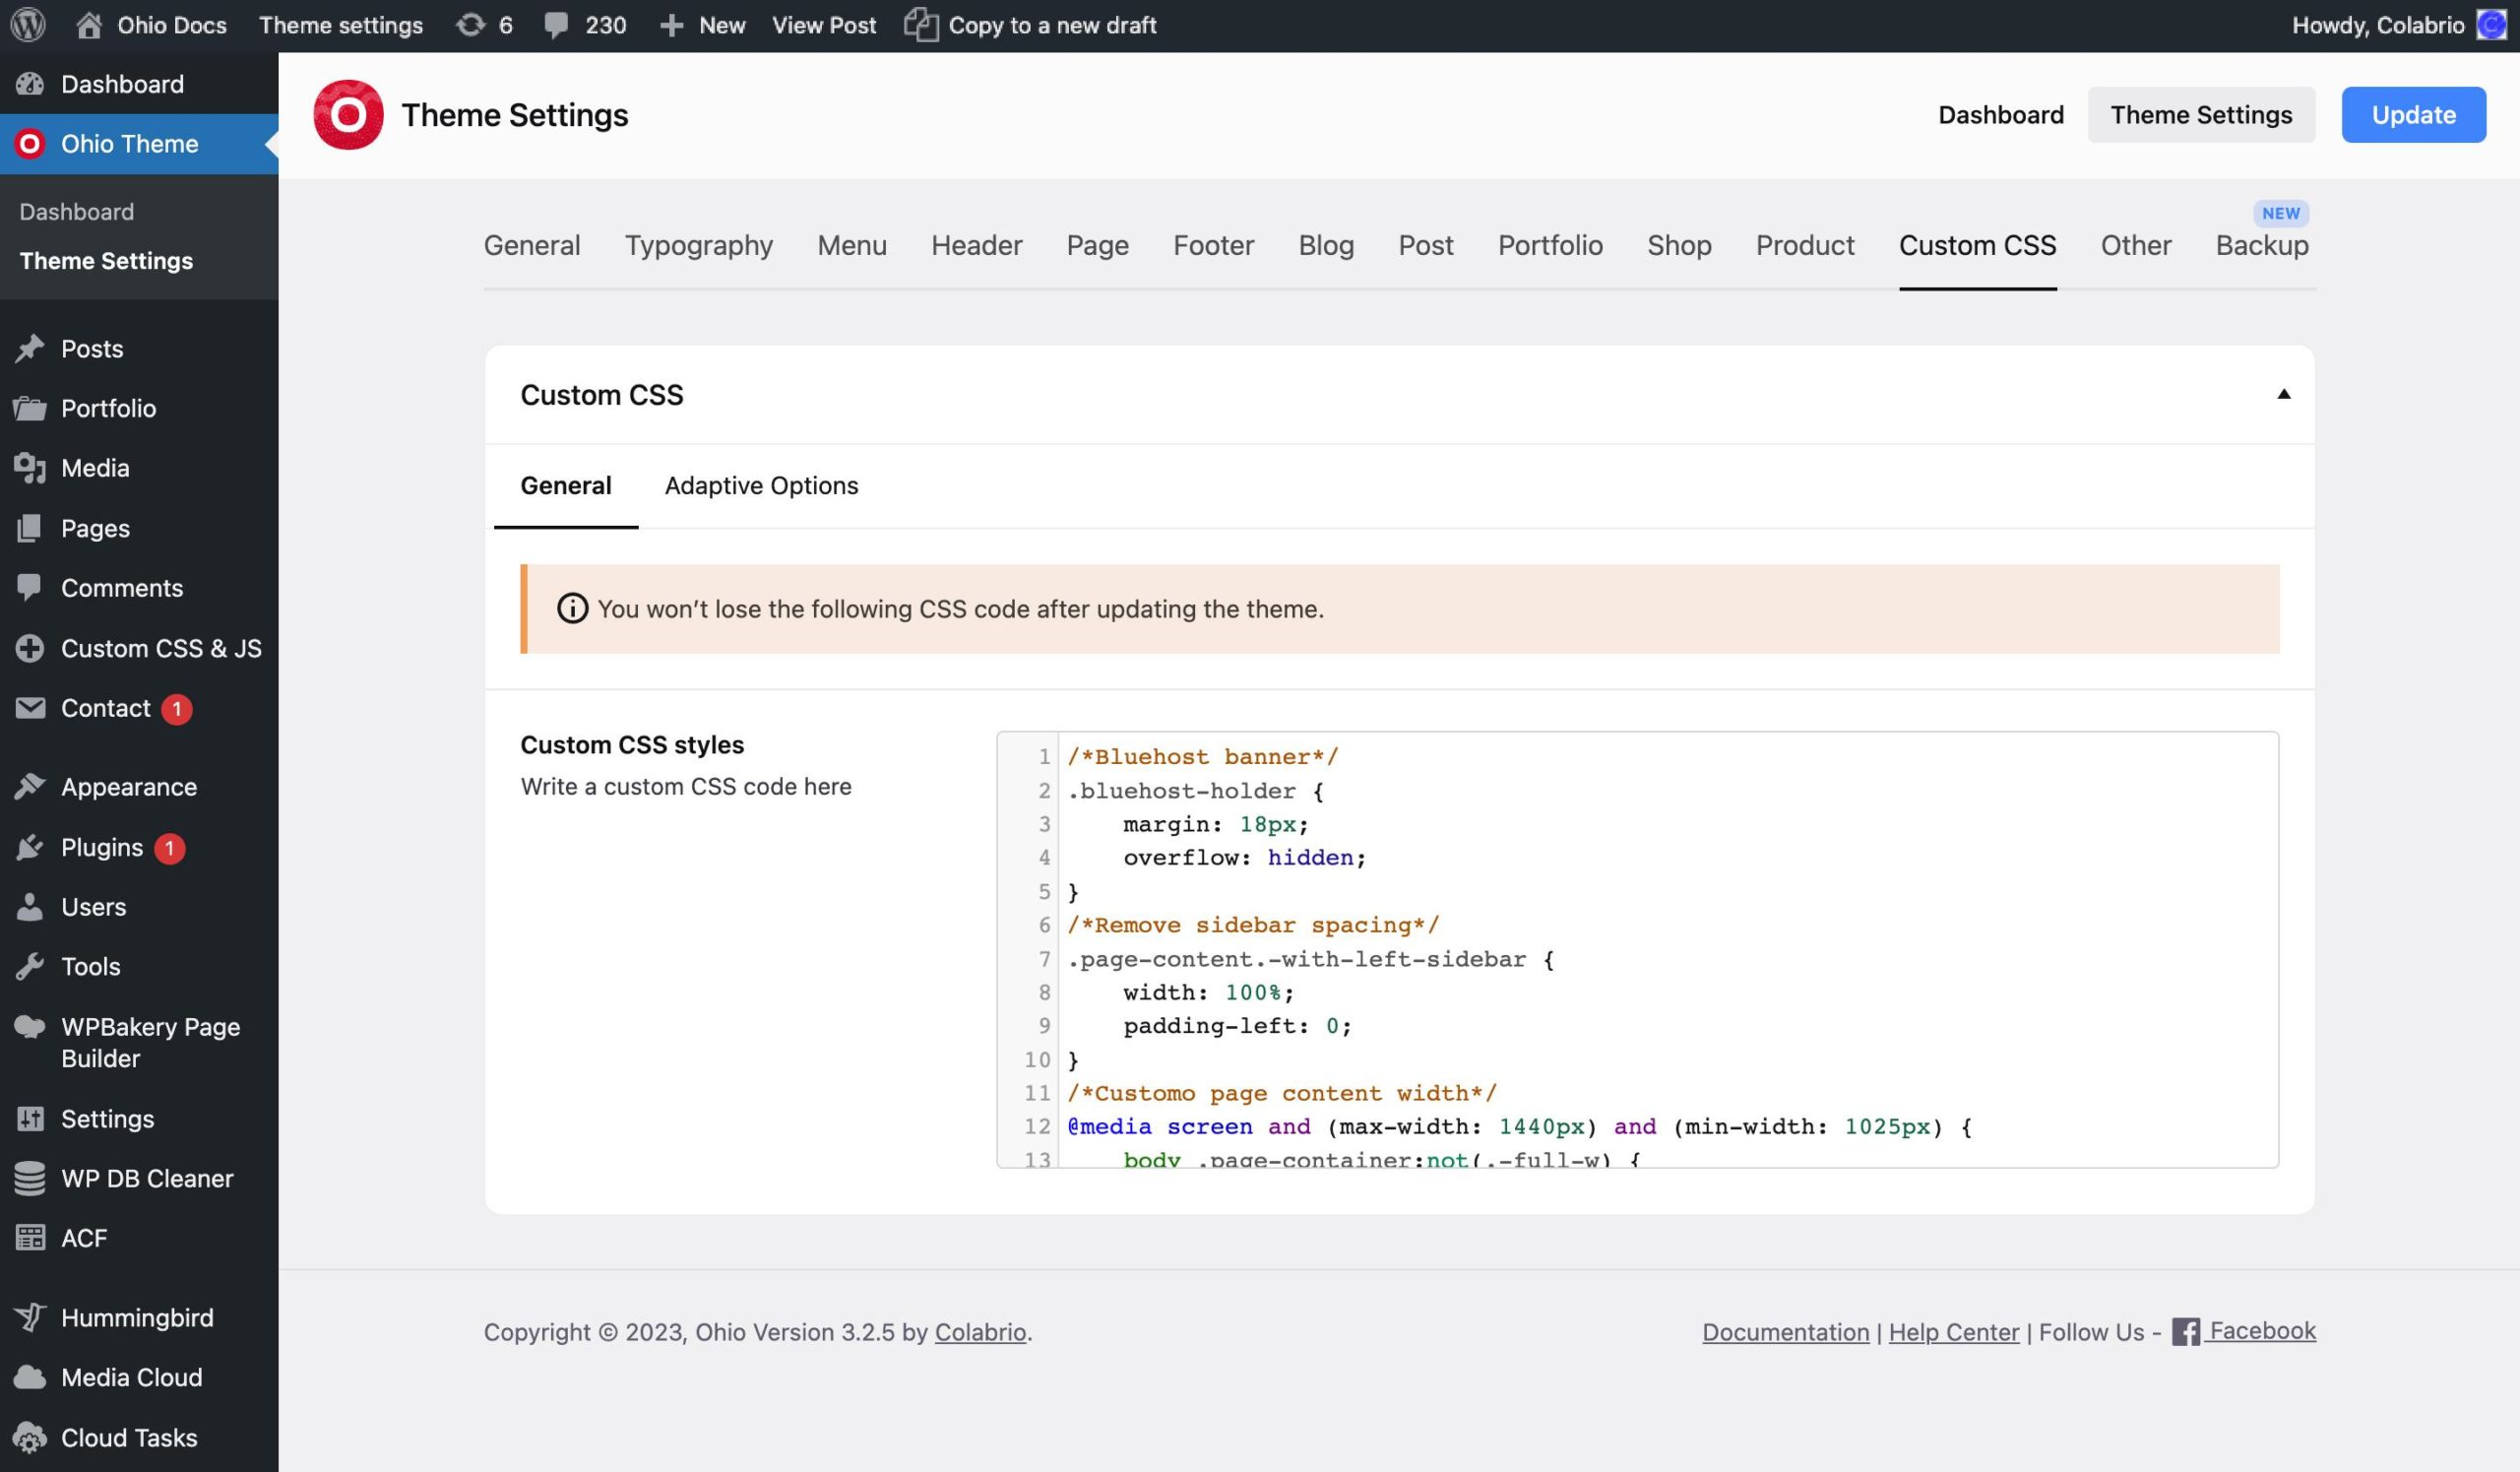2520x1472 pixels.
Task: Open the Page tab
Action: [x=1097, y=246]
